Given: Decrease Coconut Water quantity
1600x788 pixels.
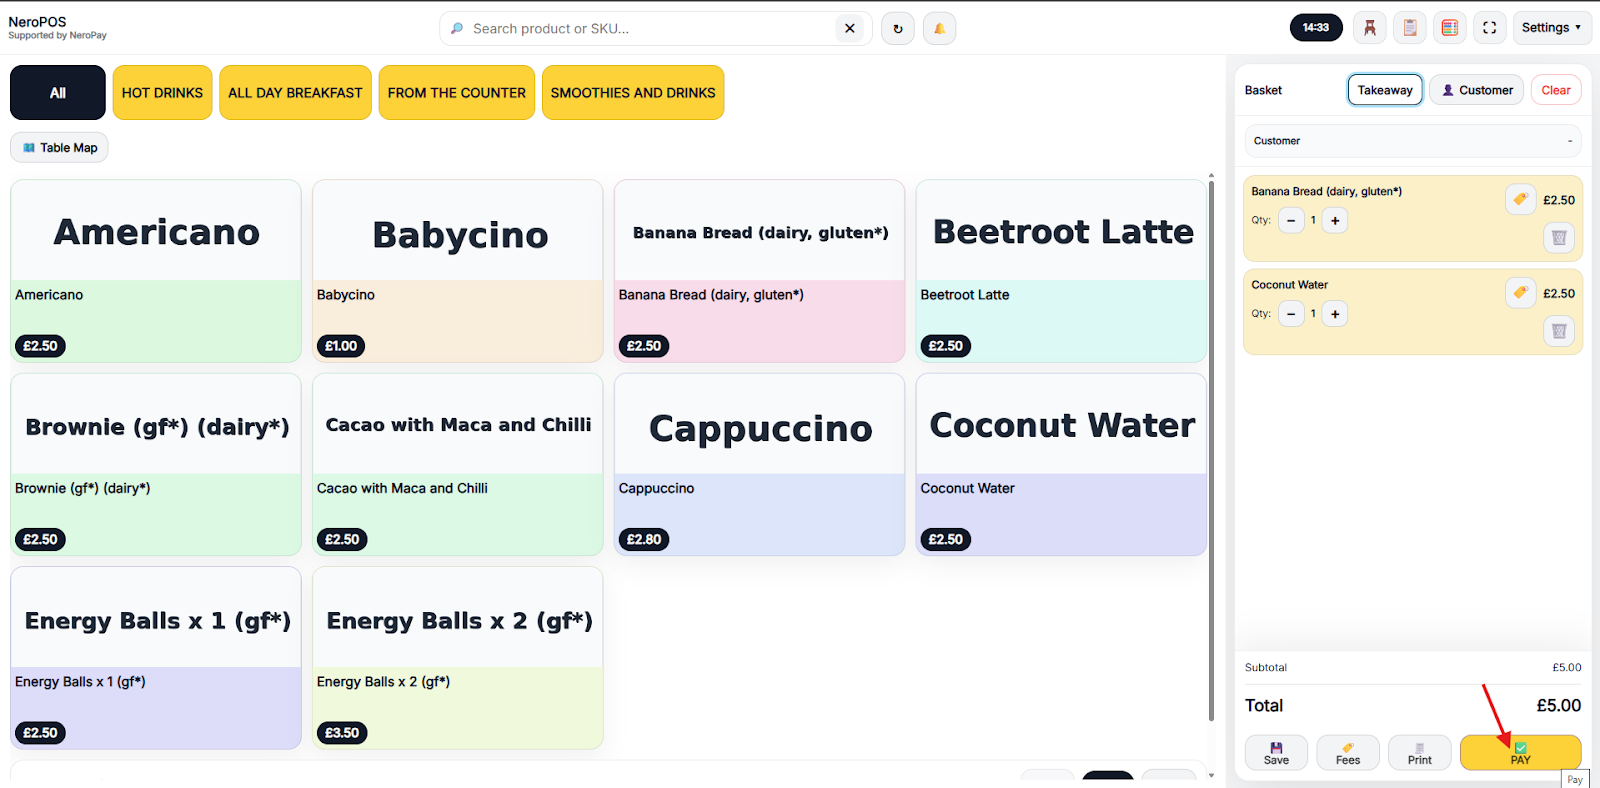Looking at the screenshot, I should [1291, 314].
